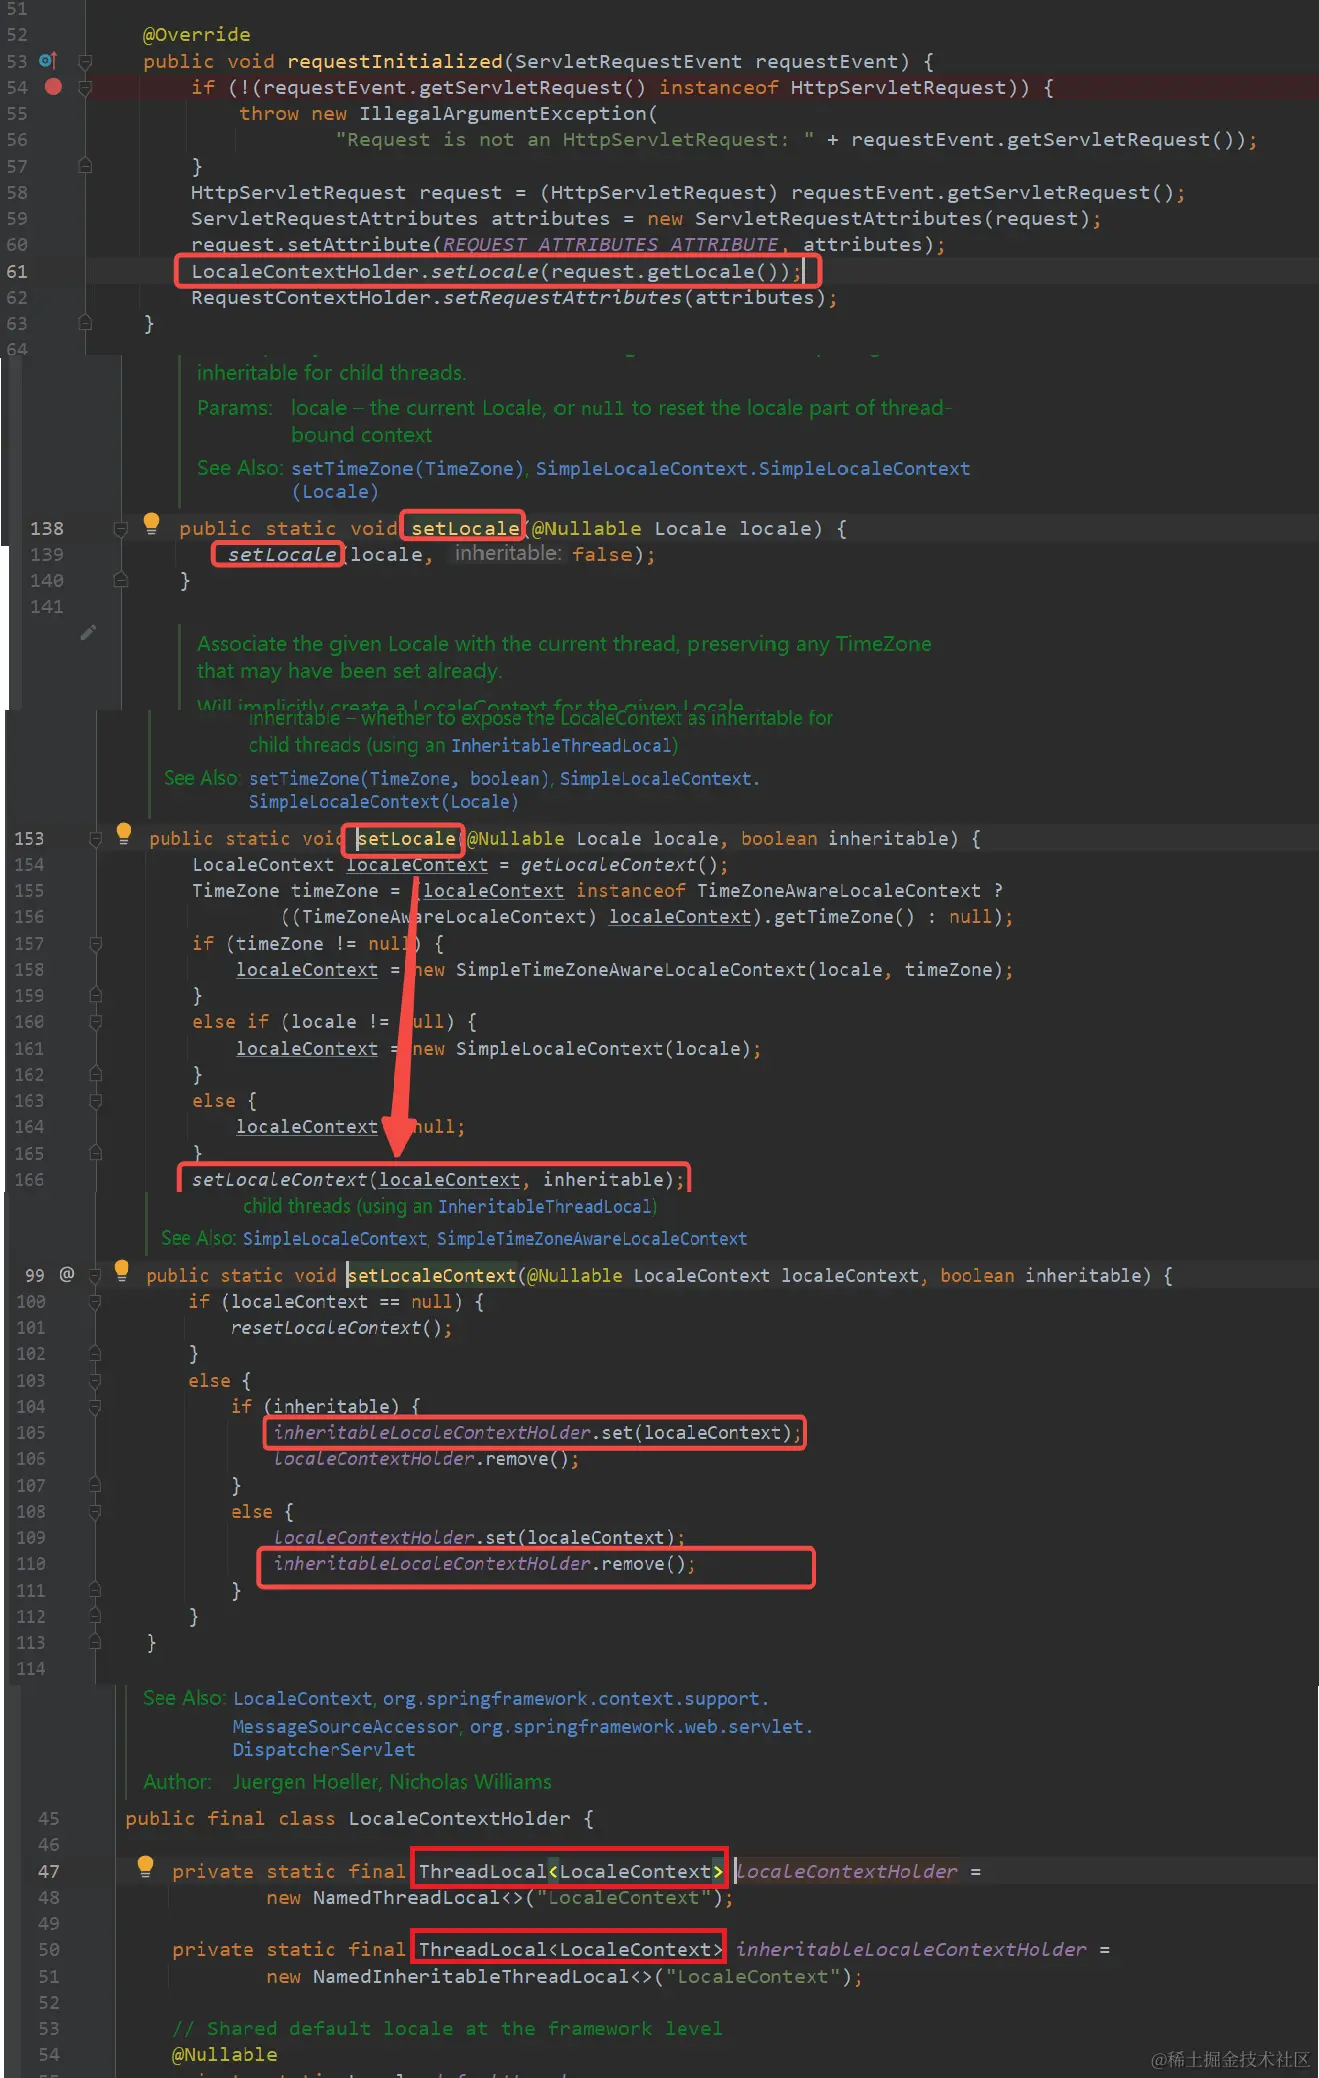Click NamedThreadLocal on line 48
Image resolution: width=1319 pixels, height=2078 pixels.
(406, 1897)
